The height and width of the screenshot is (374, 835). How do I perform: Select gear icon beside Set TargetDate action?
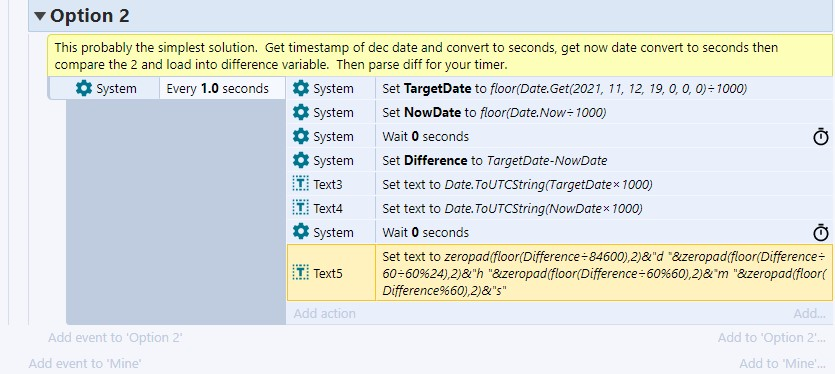click(301, 88)
